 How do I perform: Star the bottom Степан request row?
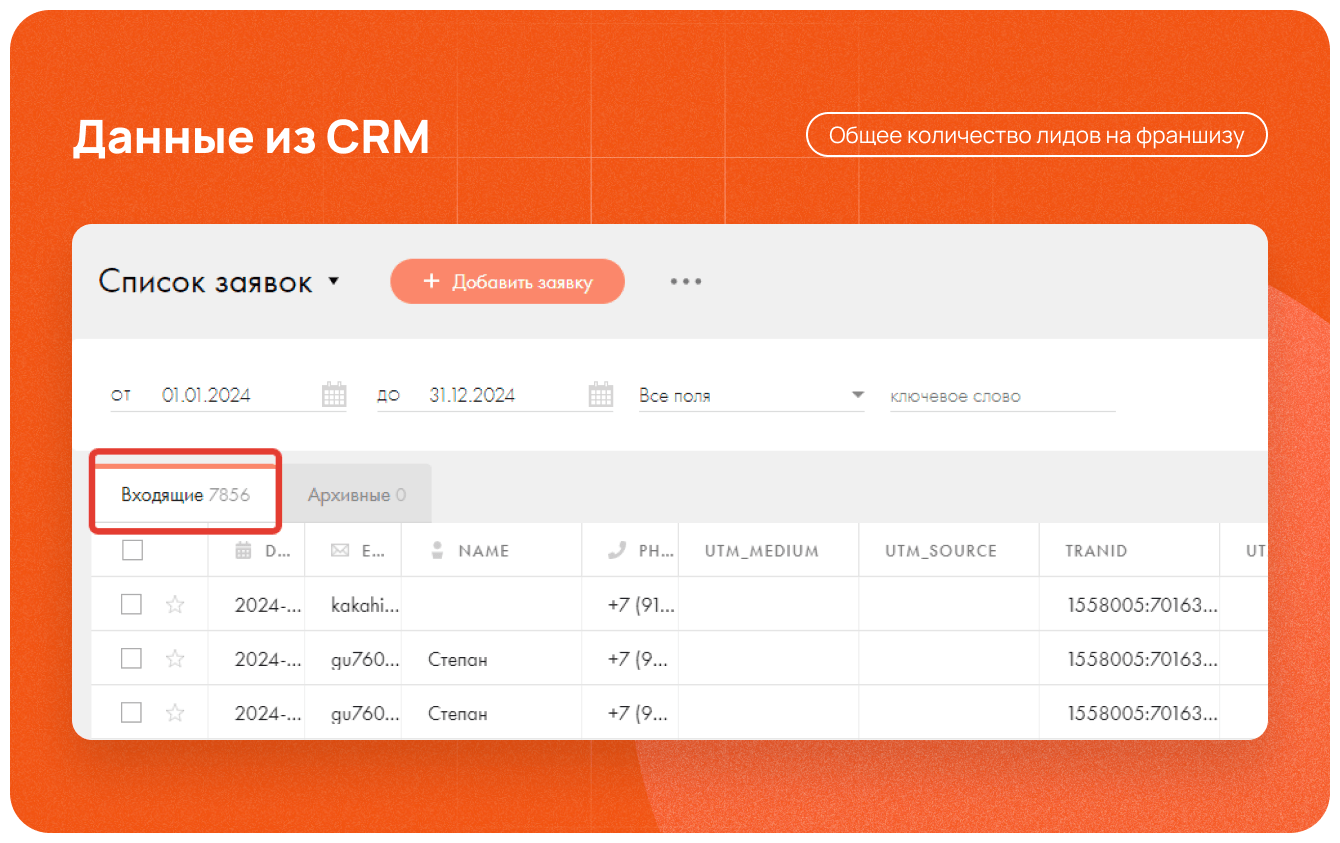click(x=175, y=712)
